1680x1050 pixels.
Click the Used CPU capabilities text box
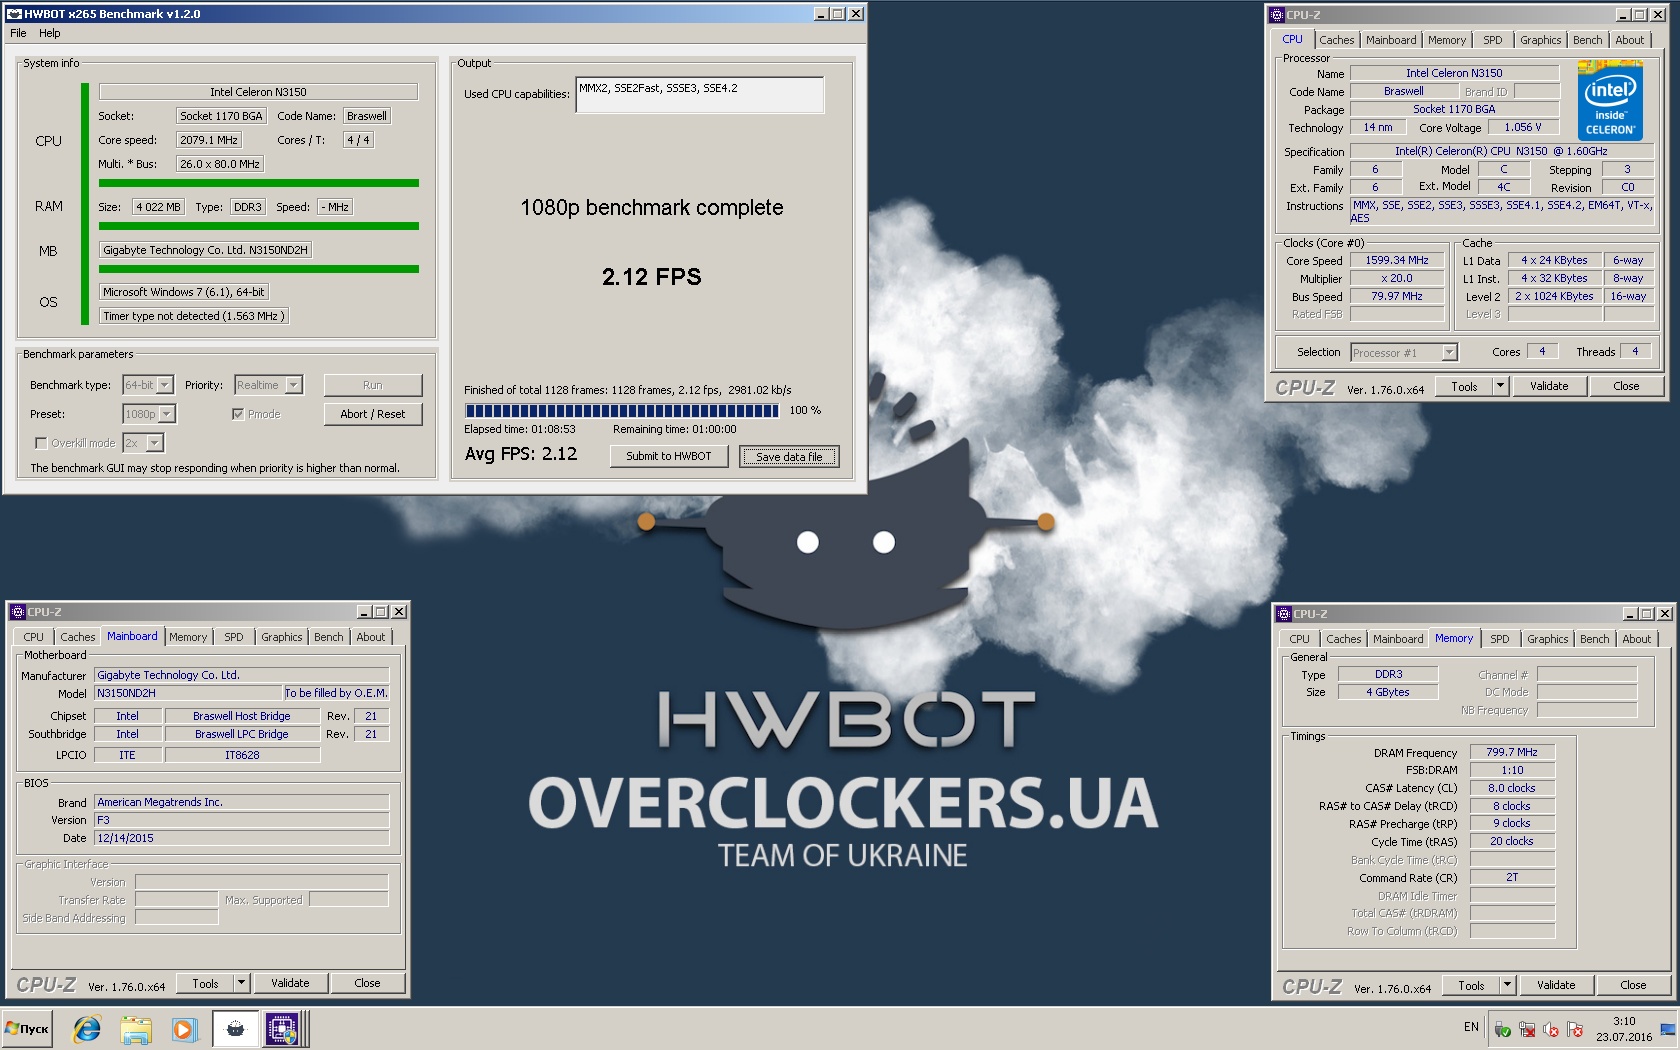click(x=700, y=95)
